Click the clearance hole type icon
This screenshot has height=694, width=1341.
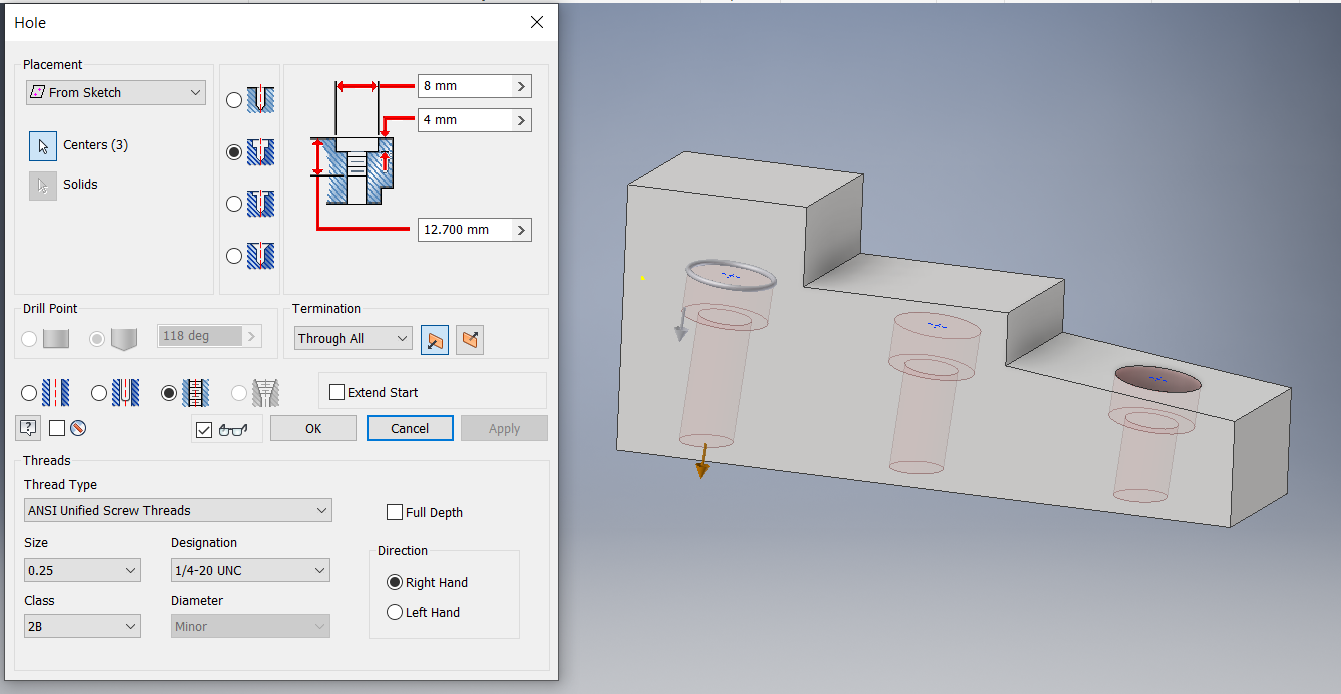[125, 393]
